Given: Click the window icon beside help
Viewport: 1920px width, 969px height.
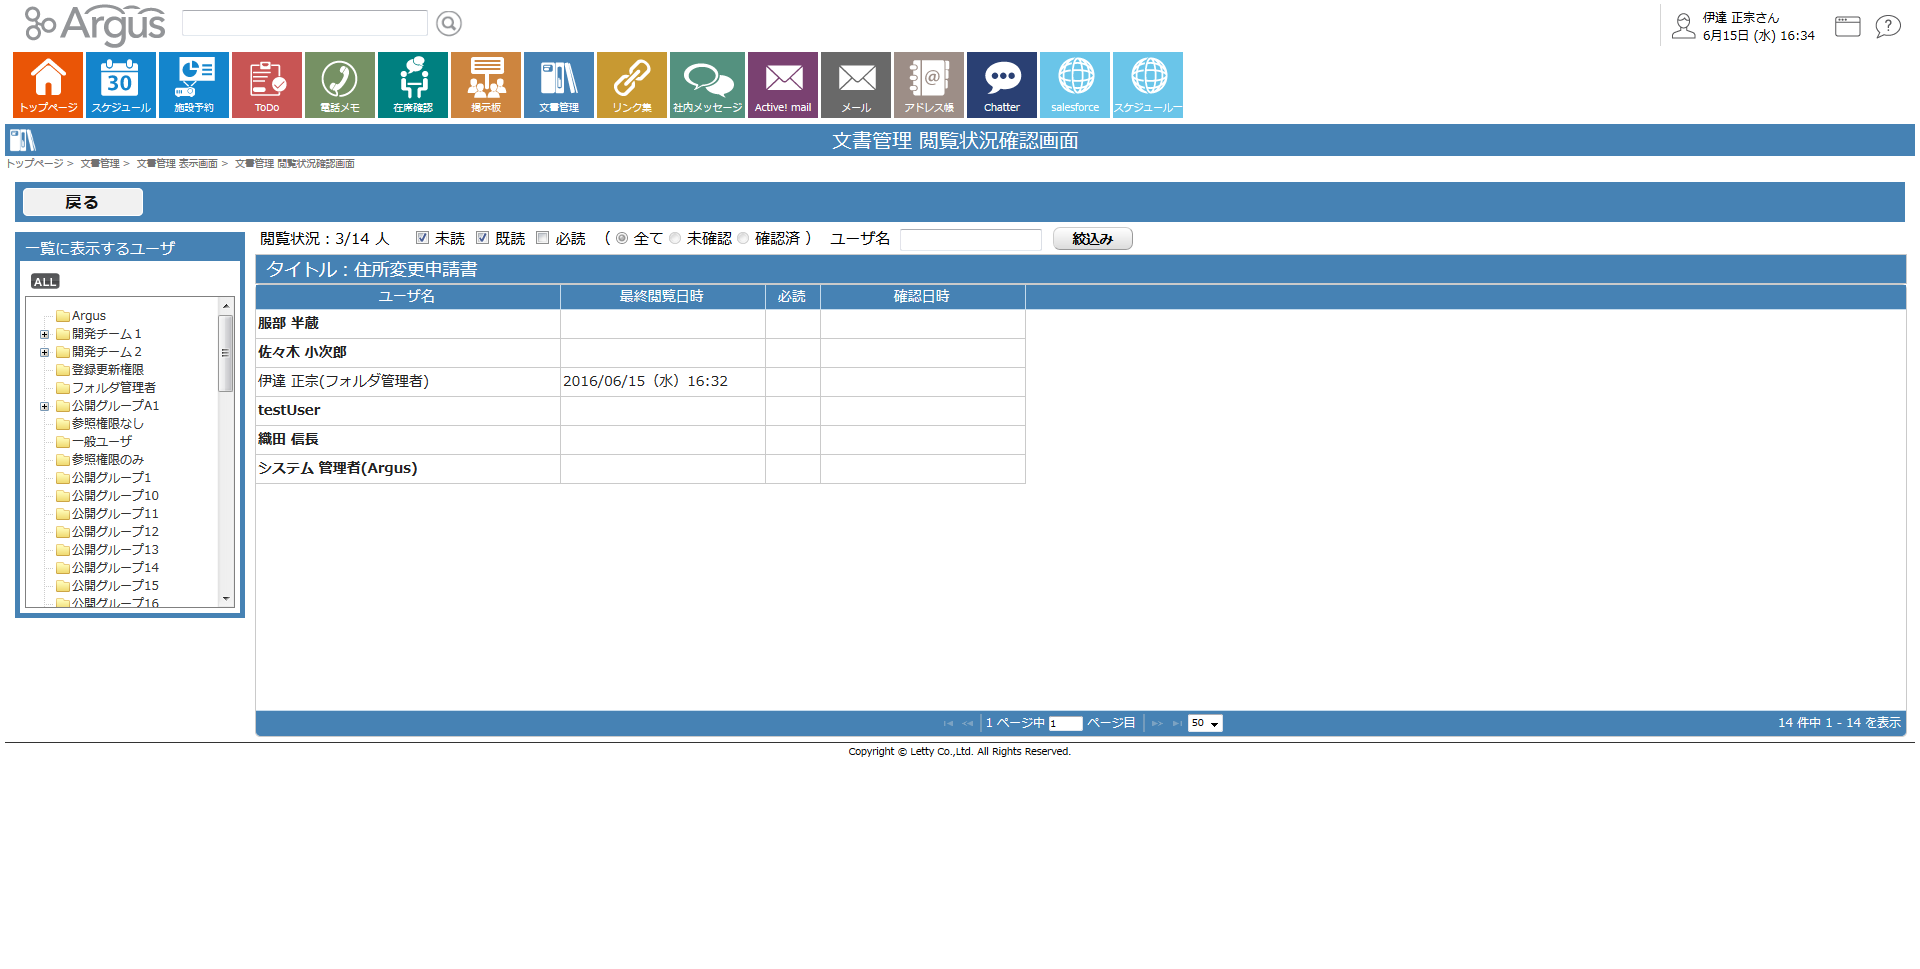Looking at the screenshot, I should [x=1848, y=26].
